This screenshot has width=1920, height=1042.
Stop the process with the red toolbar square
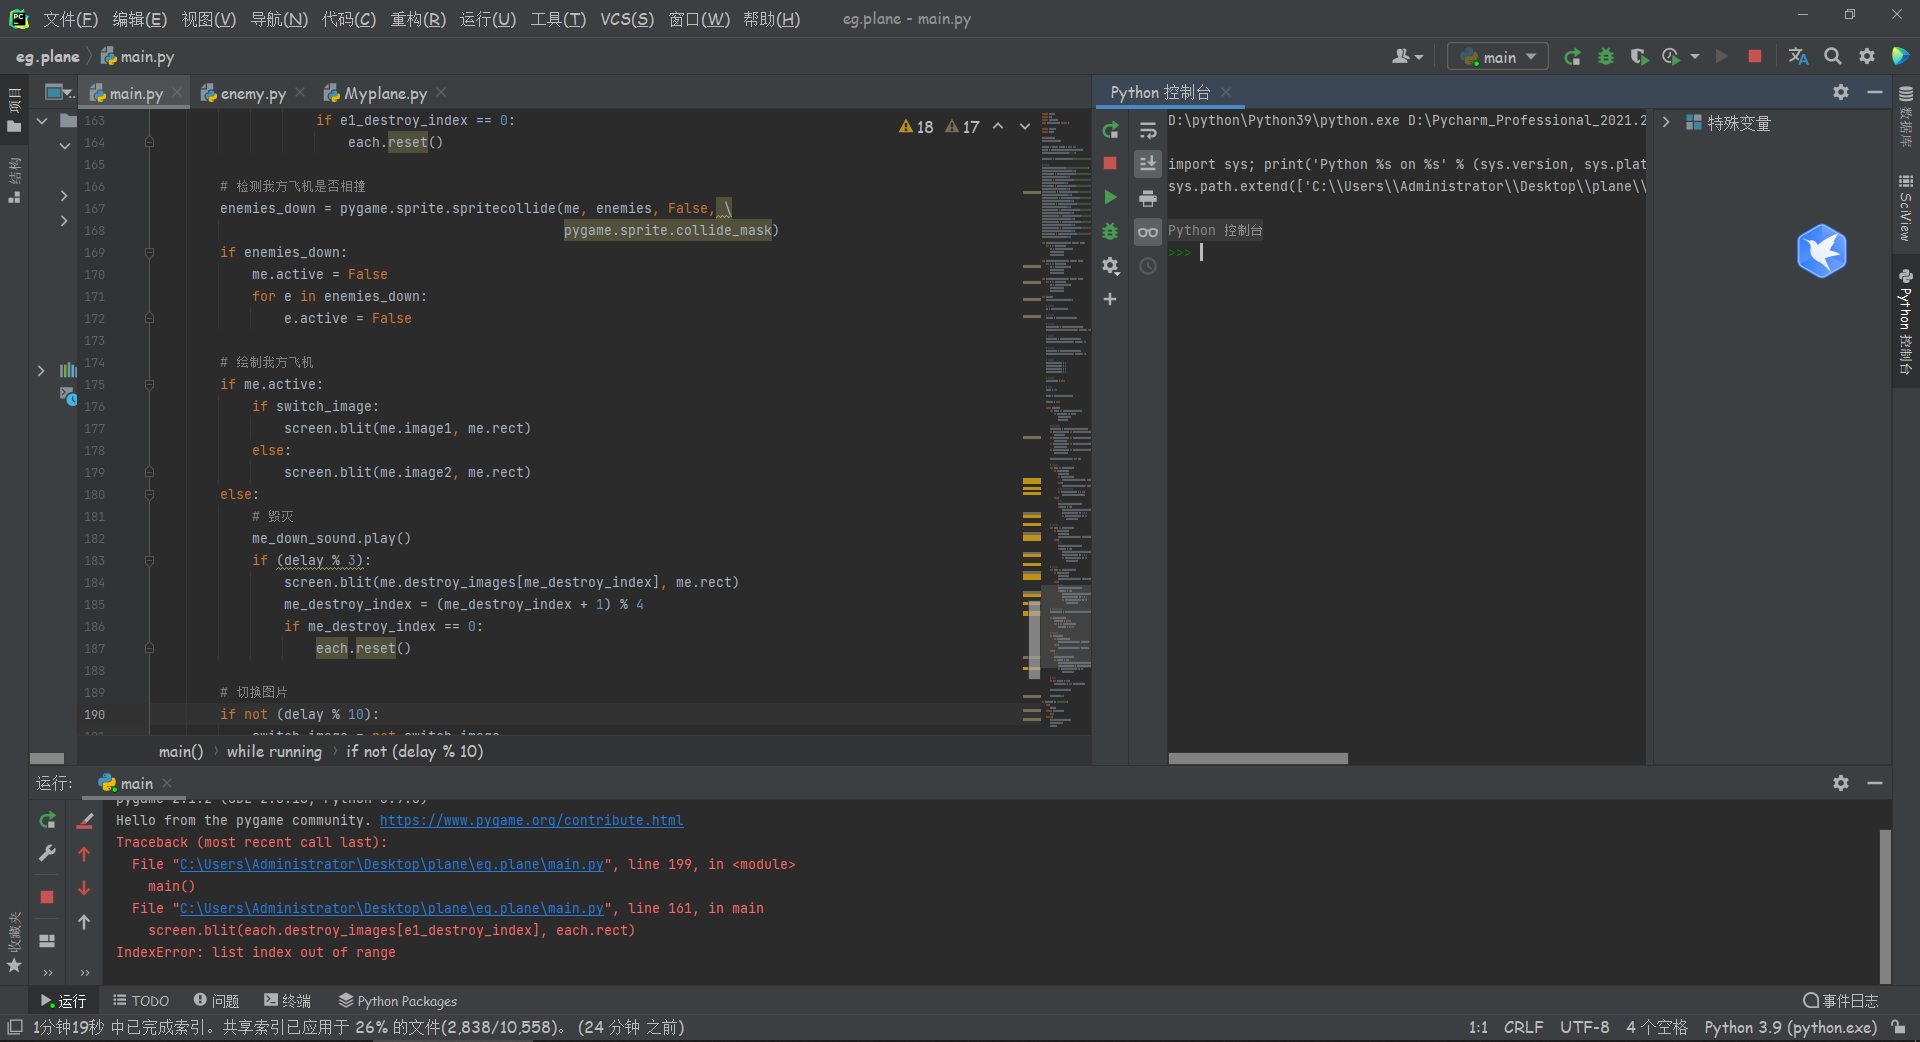[1754, 57]
